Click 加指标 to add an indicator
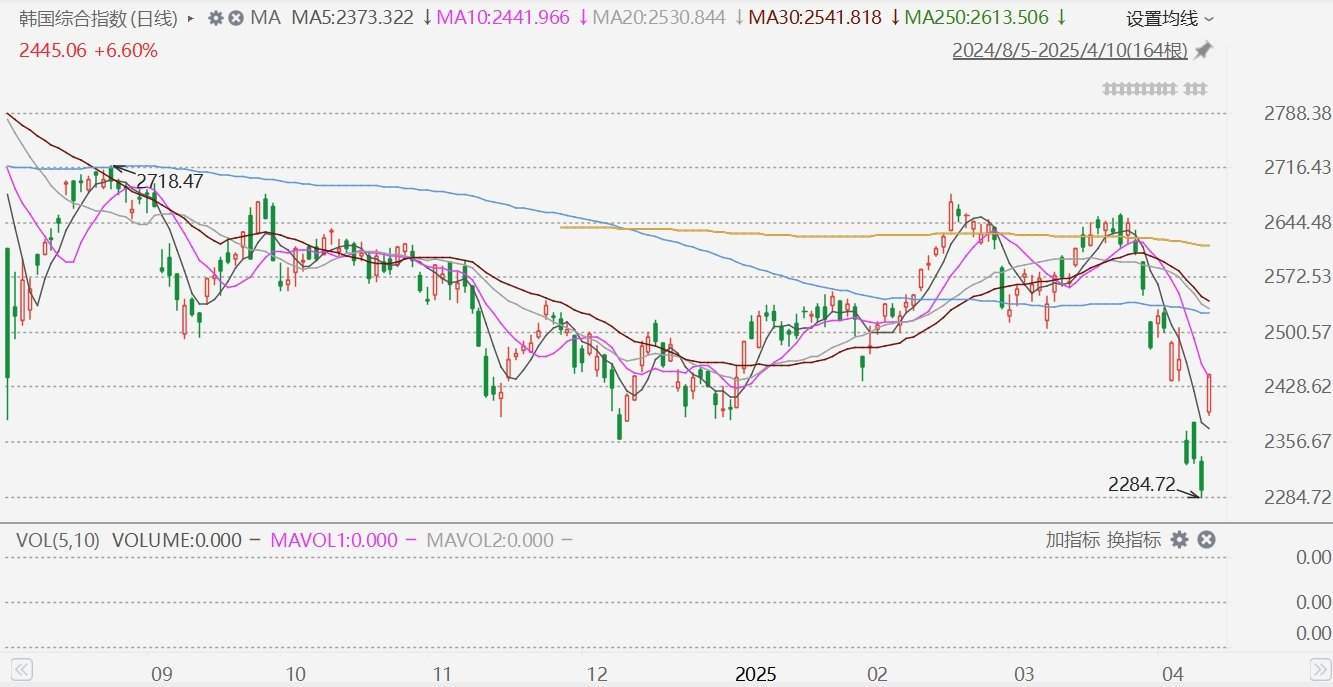 [x=1072, y=540]
